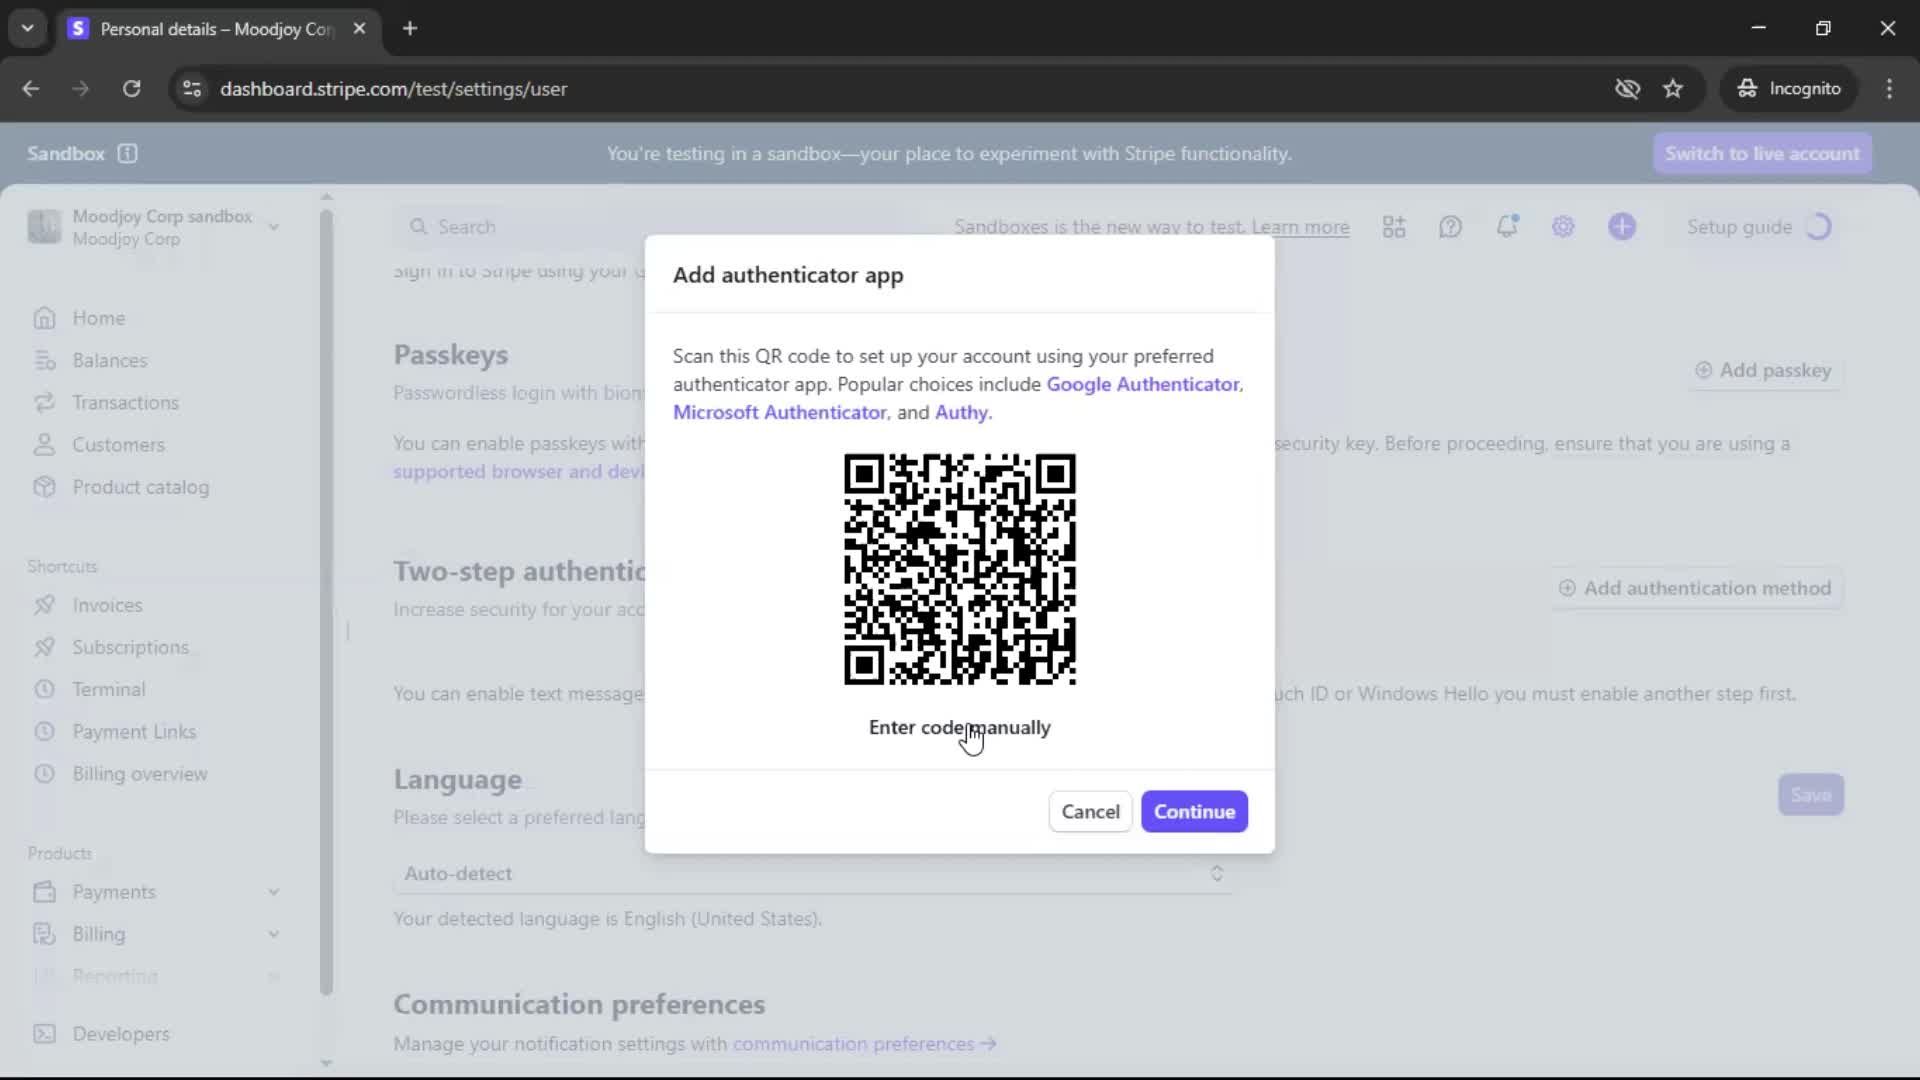
Task: Open Product catalog in sidebar
Action: tap(140, 487)
